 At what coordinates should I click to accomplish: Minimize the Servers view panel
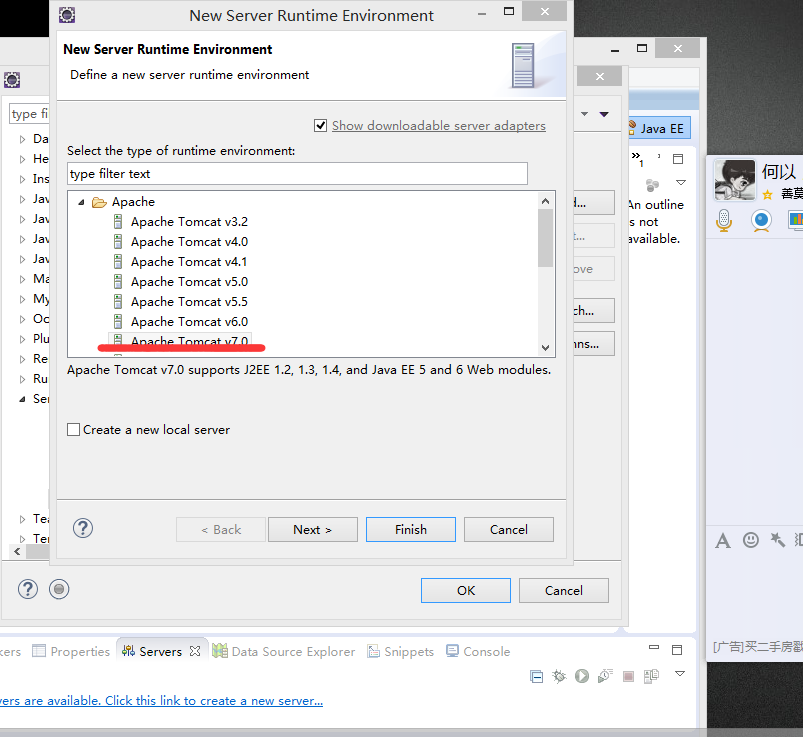tap(654, 647)
